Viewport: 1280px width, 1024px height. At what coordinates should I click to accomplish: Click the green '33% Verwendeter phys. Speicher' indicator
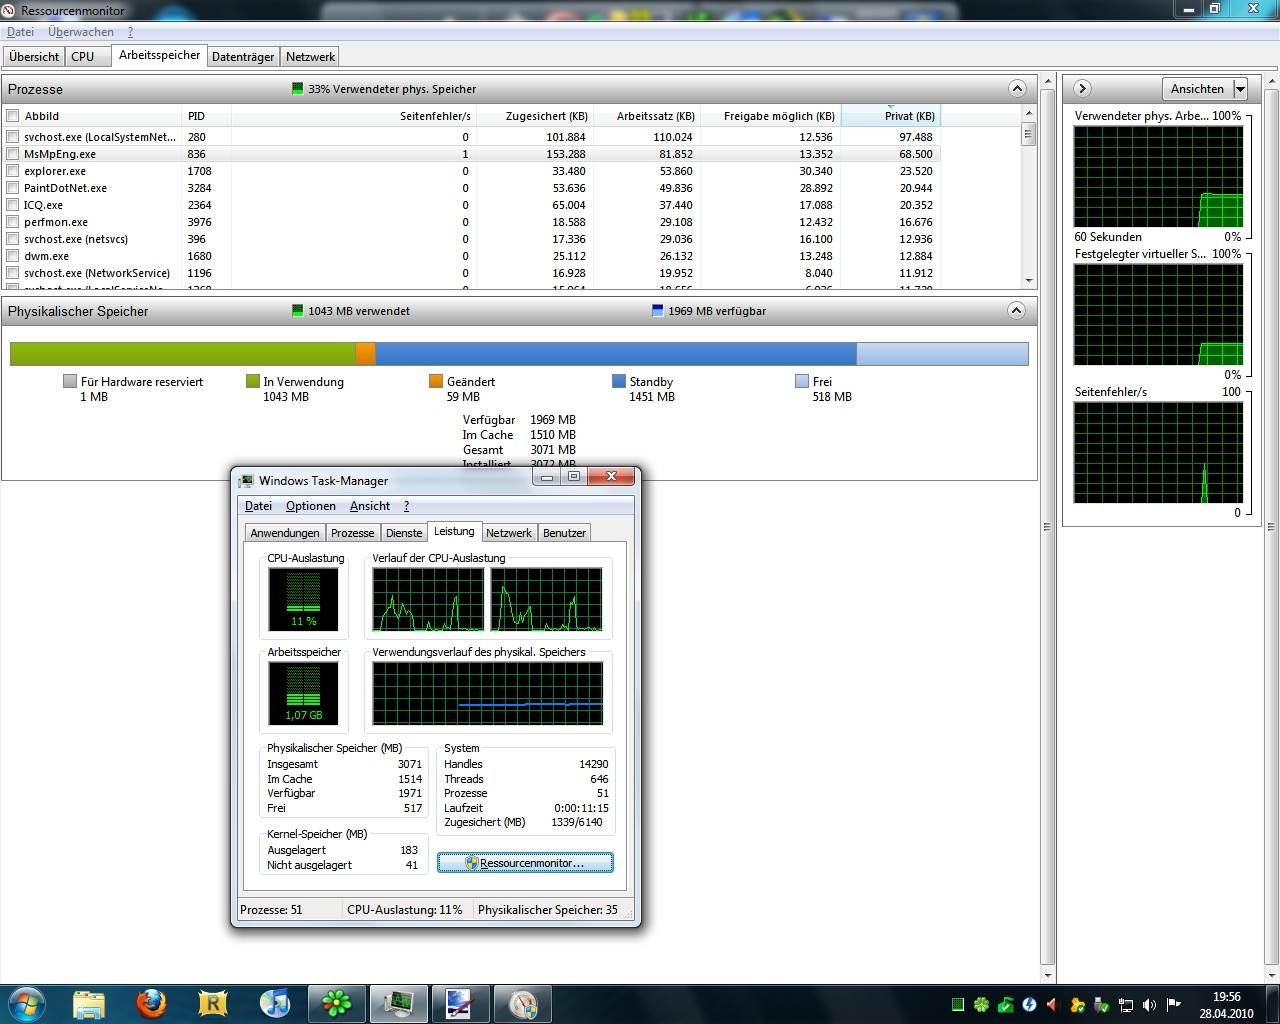pyautogui.click(x=297, y=89)
